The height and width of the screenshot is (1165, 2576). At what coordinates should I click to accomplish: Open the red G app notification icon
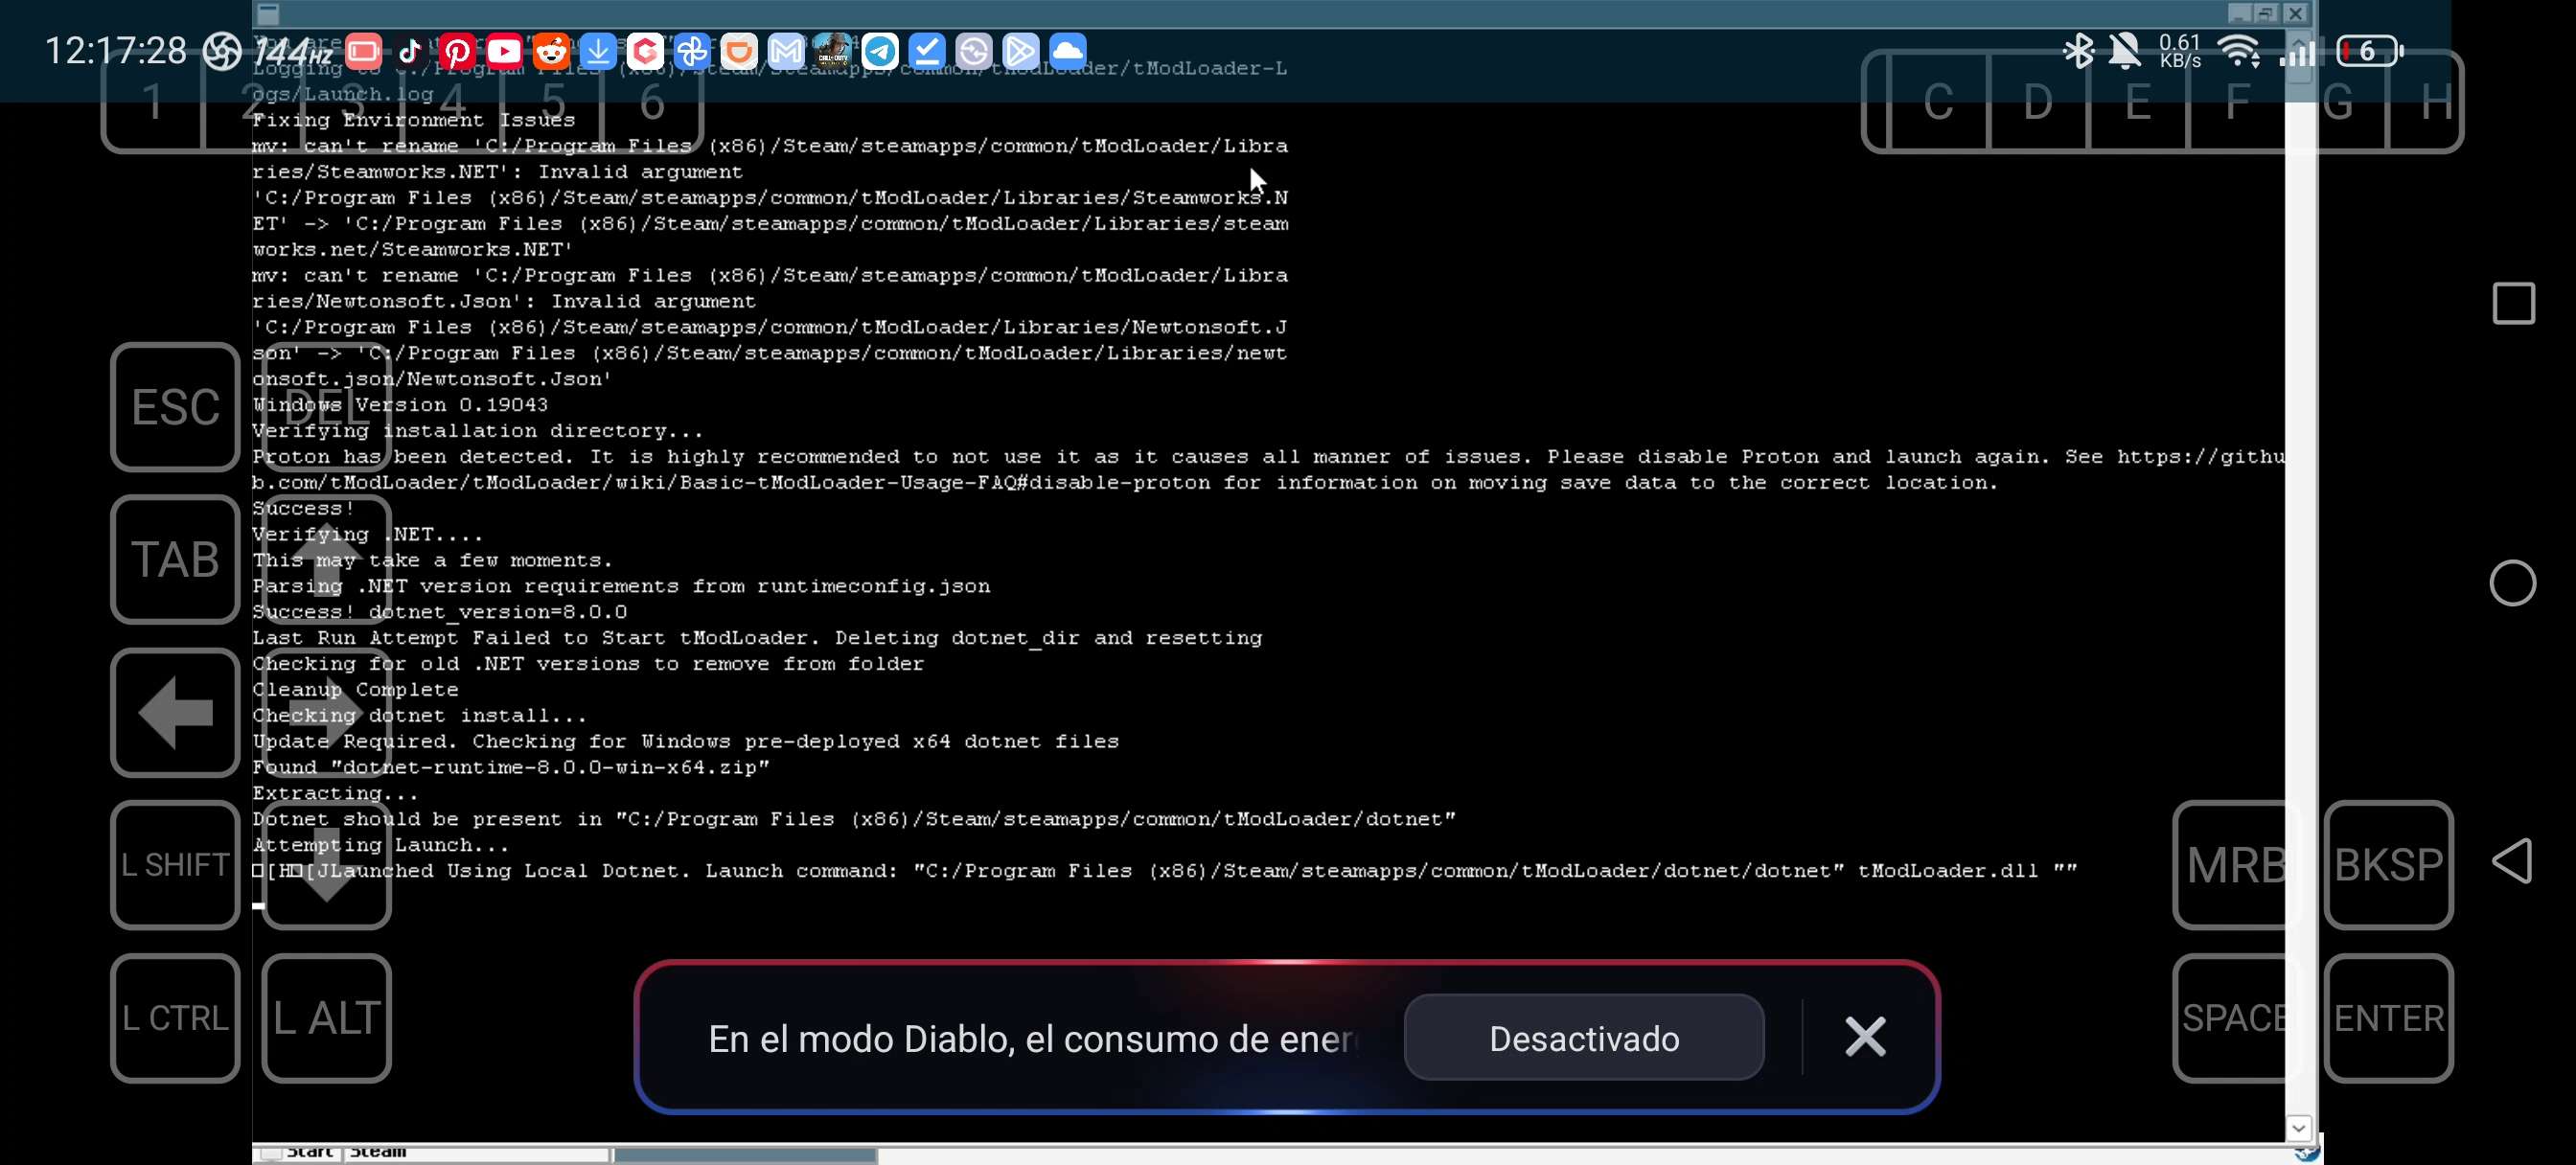(x=645, y=50)
